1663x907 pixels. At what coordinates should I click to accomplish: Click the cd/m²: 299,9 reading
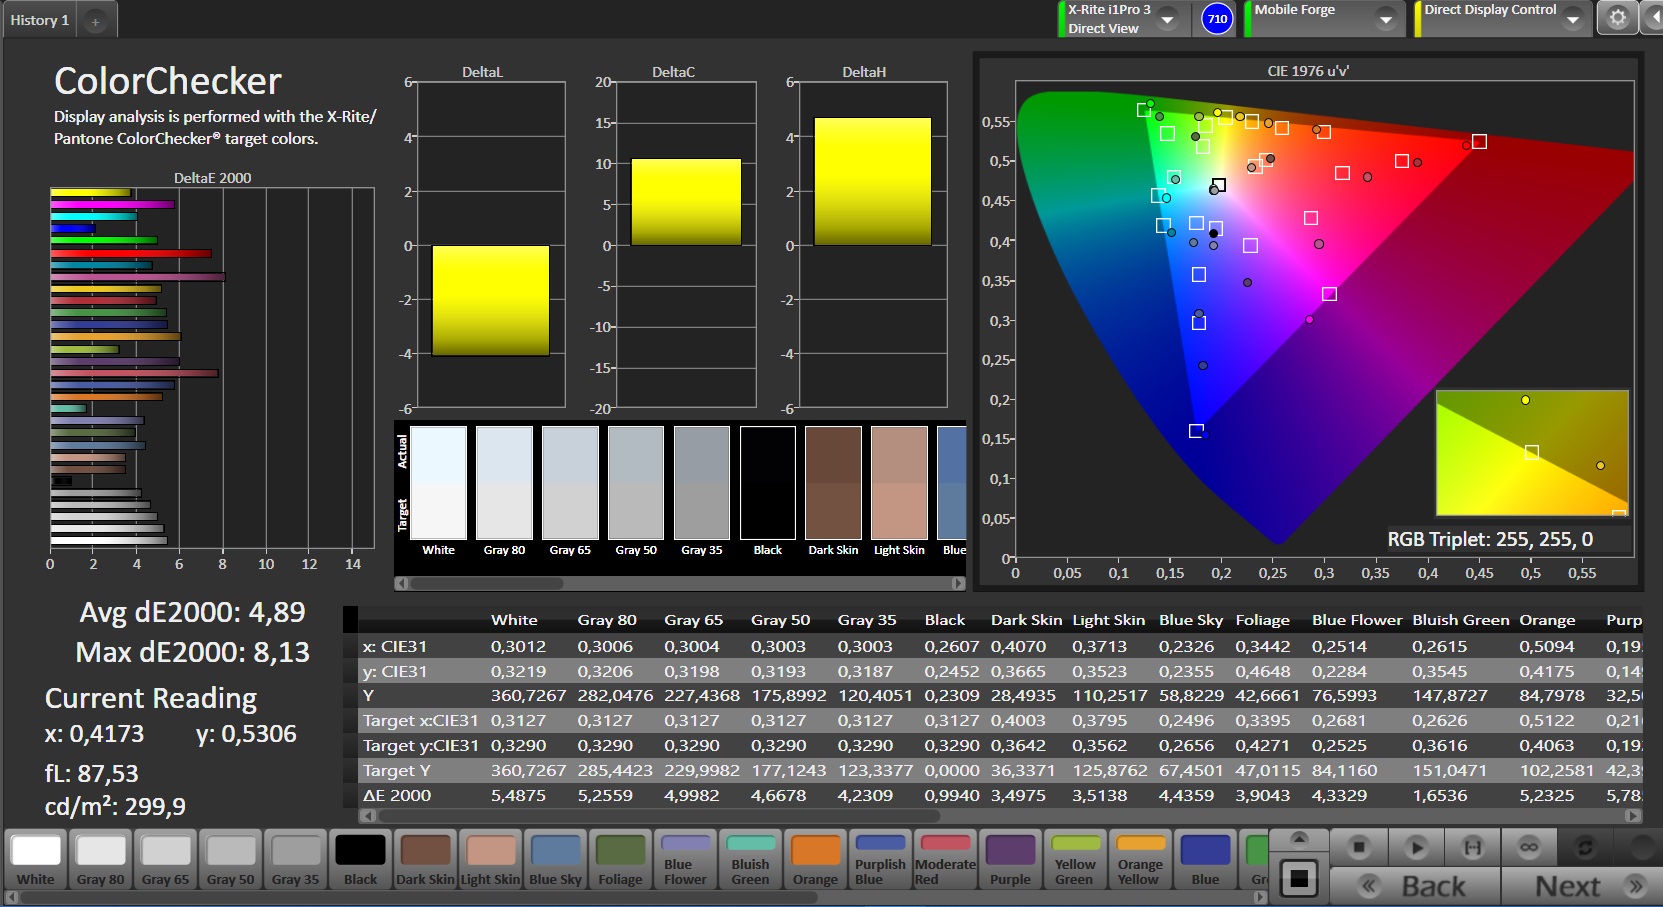click(x=115, y=806)
